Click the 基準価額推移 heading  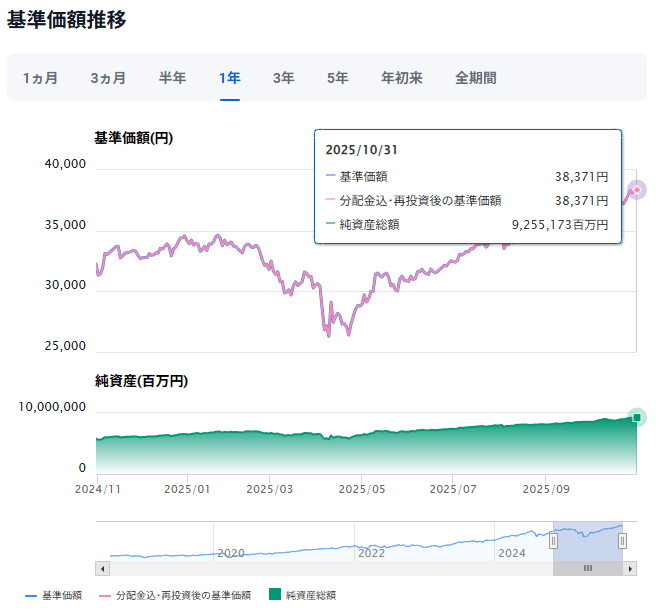click(x=67, y=20)
